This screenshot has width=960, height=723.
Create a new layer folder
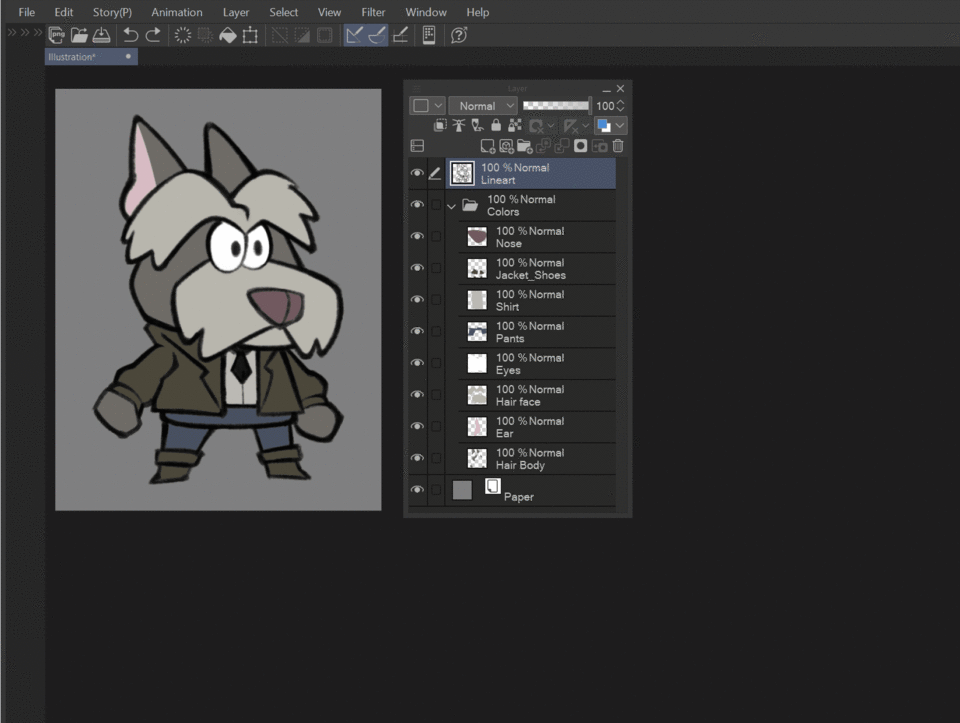pos(524,146)
